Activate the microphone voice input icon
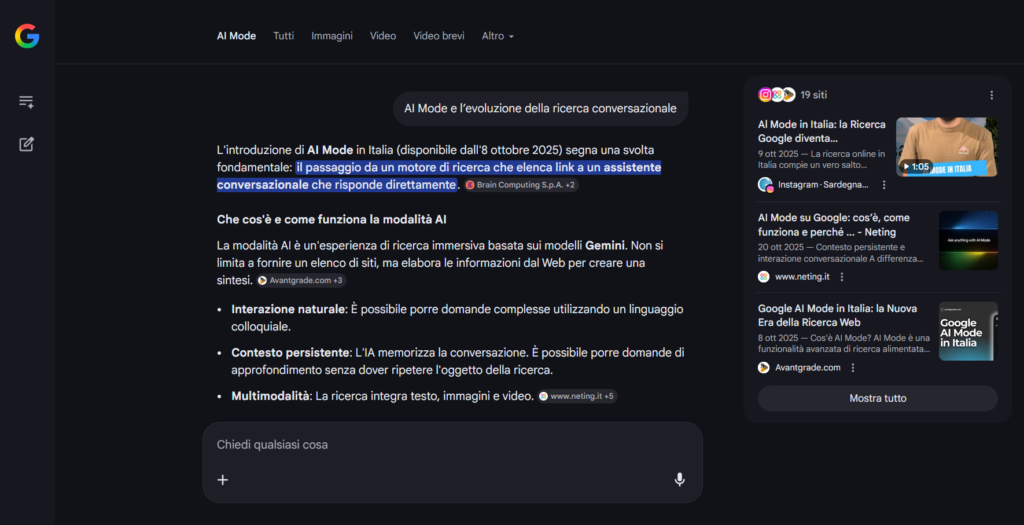 click(680, 480)
